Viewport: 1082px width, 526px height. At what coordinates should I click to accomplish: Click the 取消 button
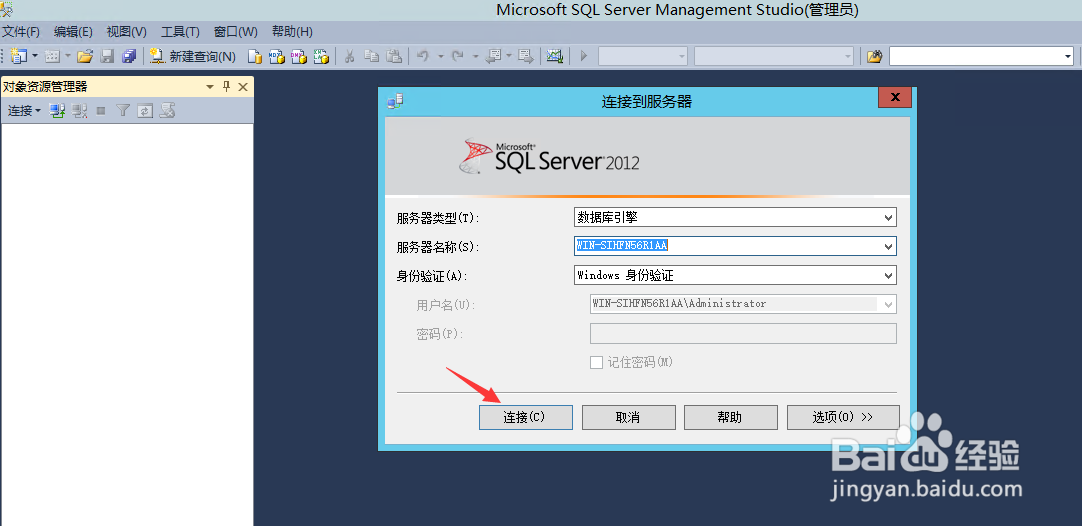coord(629,417)
